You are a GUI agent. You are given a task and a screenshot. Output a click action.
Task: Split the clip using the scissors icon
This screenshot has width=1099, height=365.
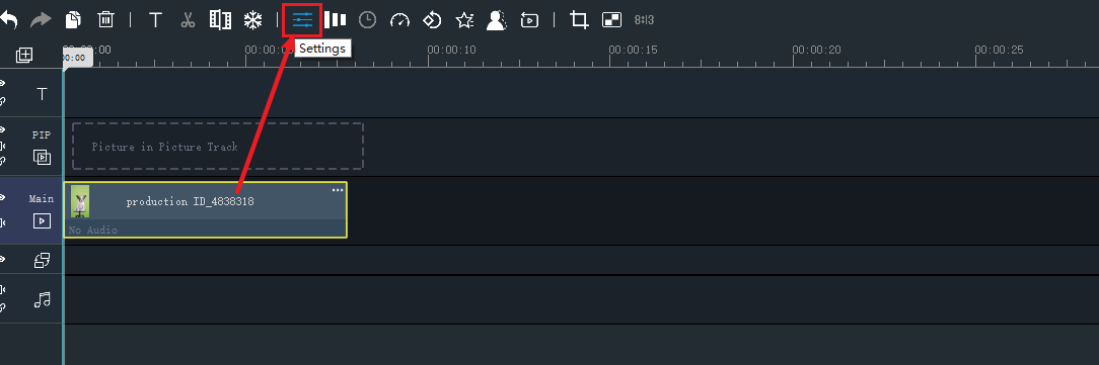click(187, 20)
